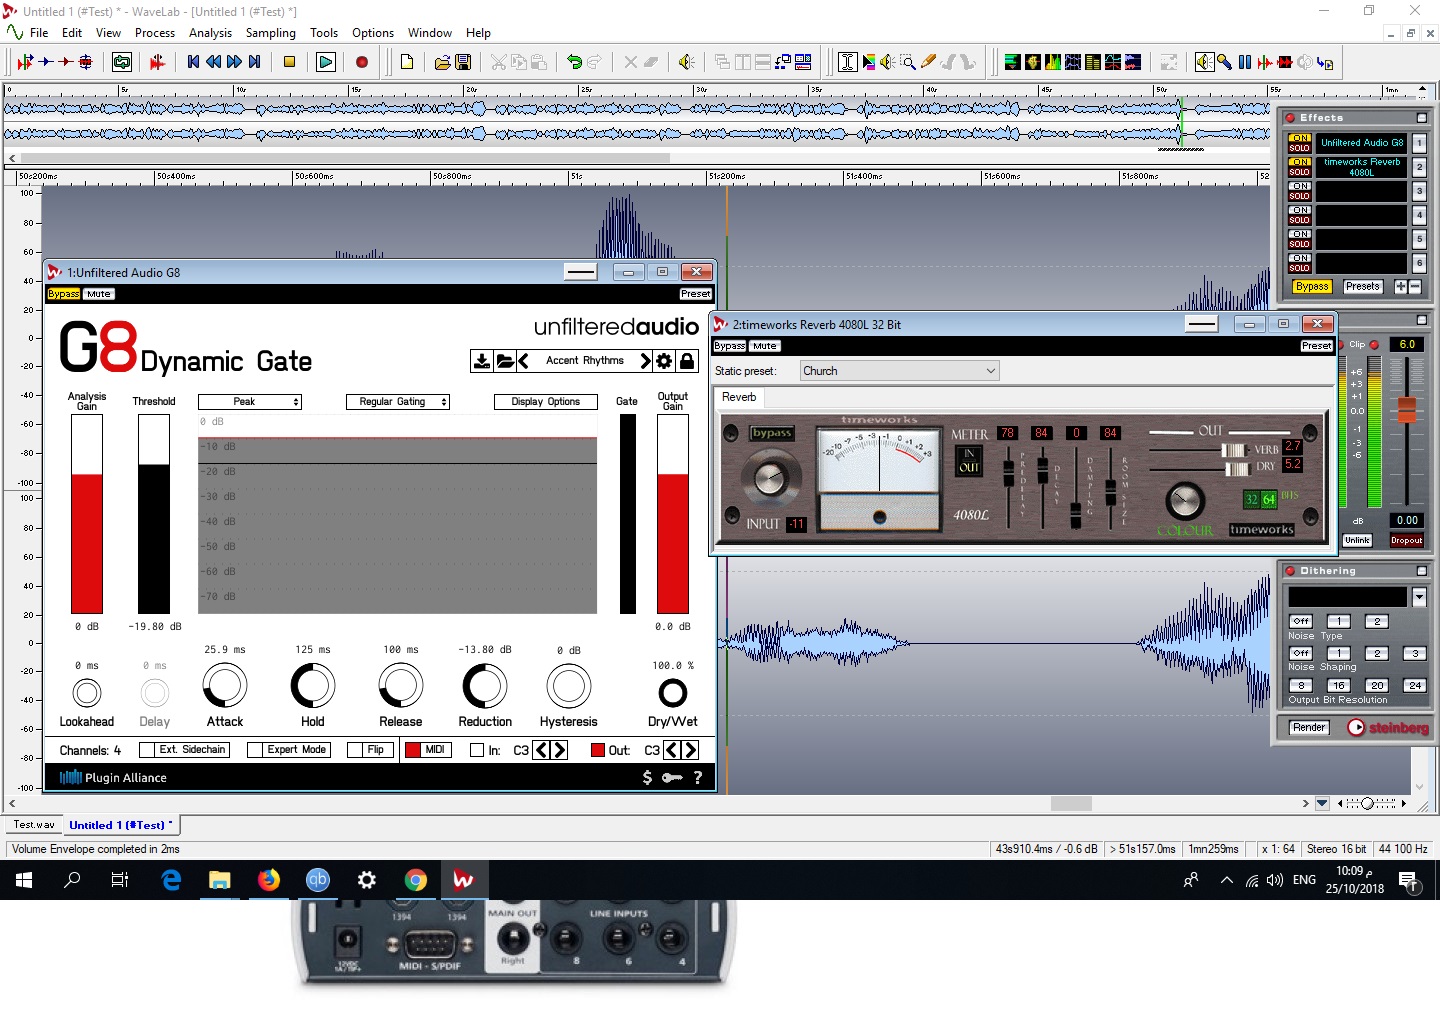1440x1024 pixels.
Task: Toggle SOLO for timeworks Reverb effect slot
Action: 1299,172
